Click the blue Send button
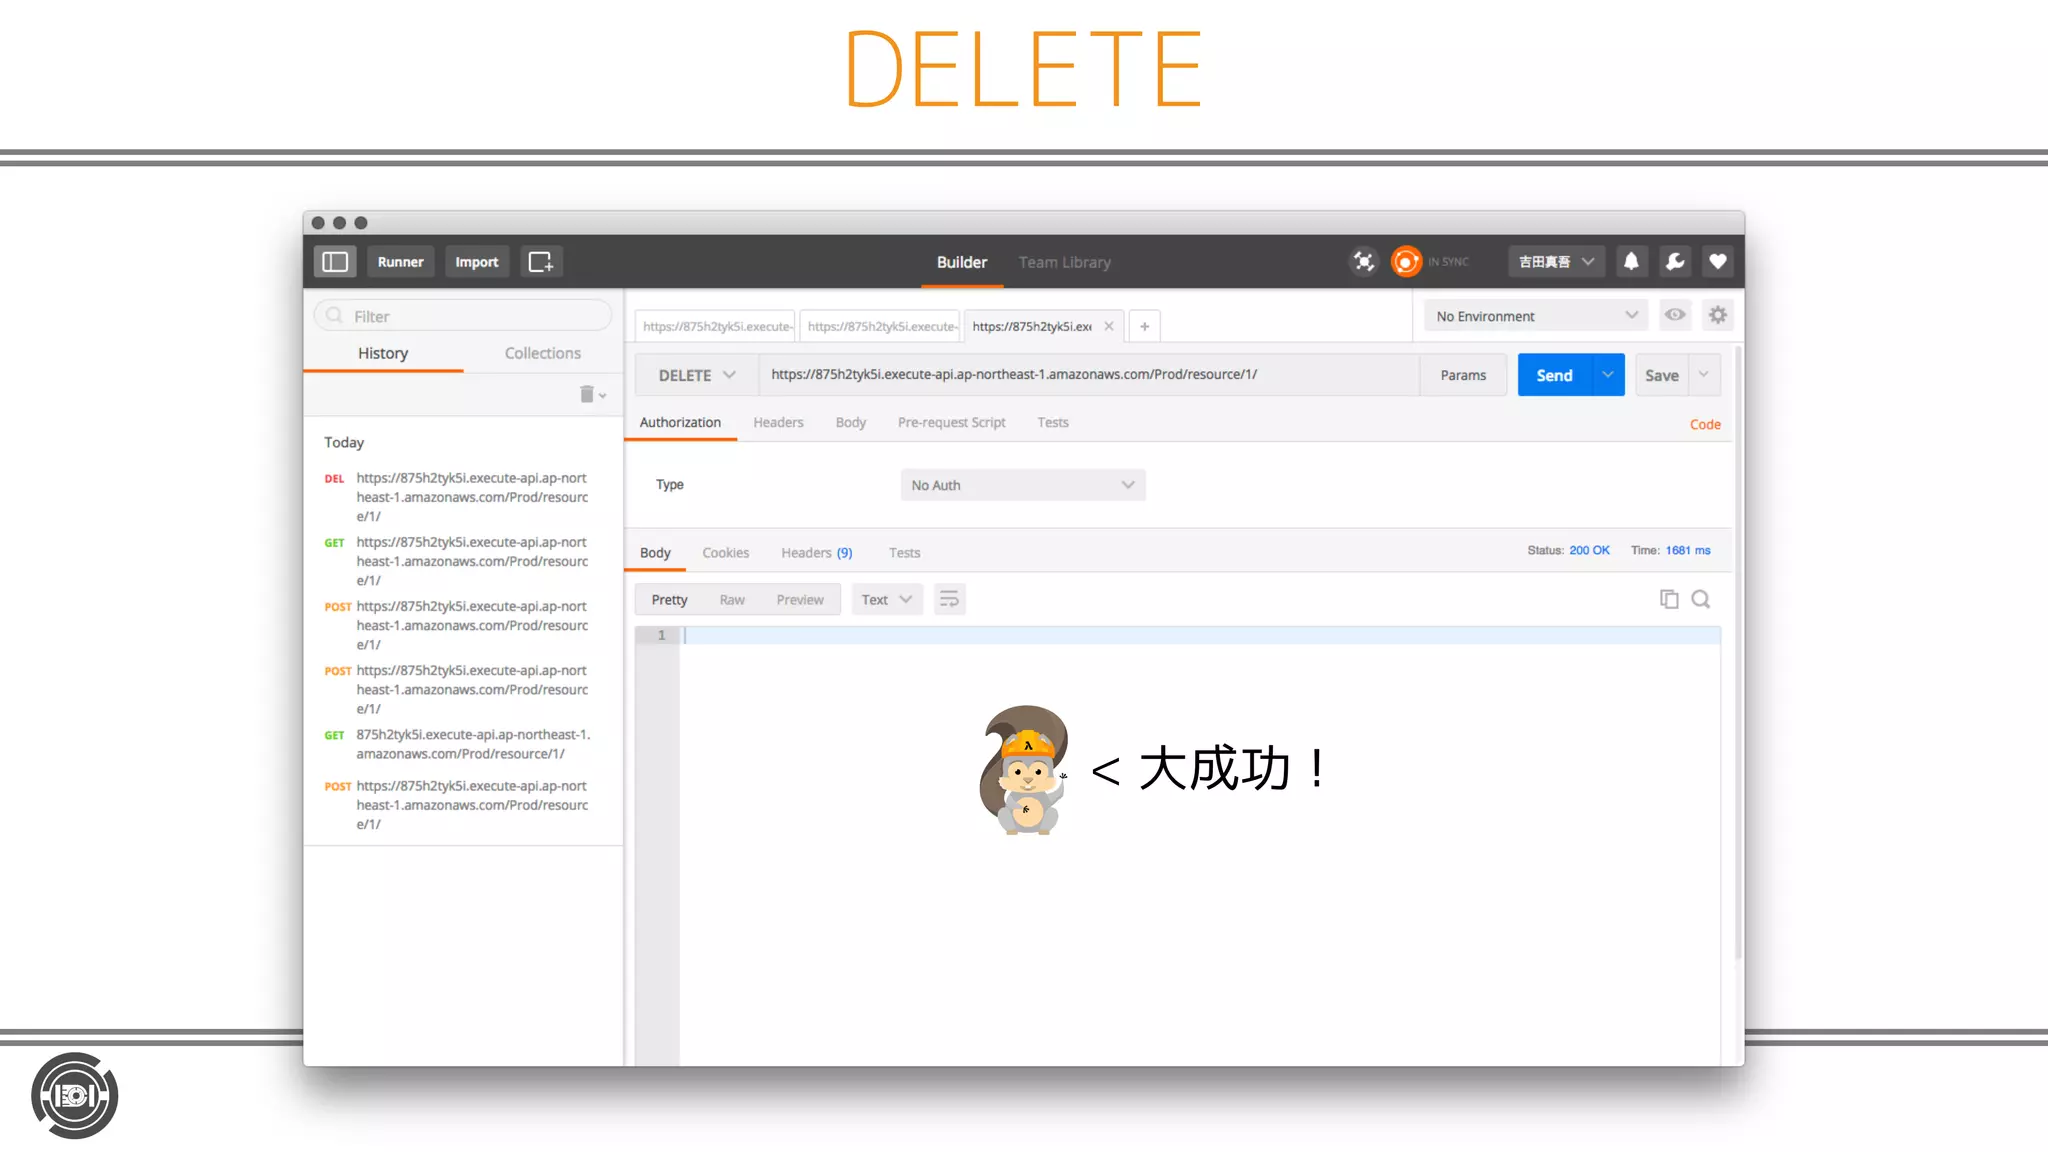 (x=1555, y=375)
